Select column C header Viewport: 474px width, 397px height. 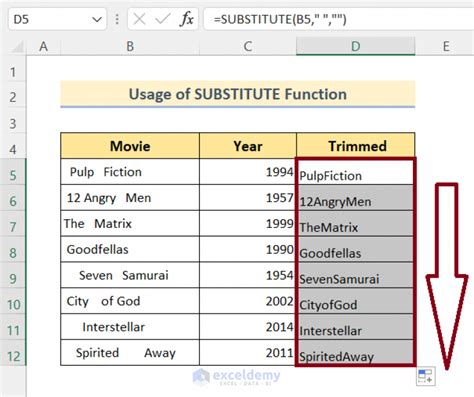pos(248,47)
